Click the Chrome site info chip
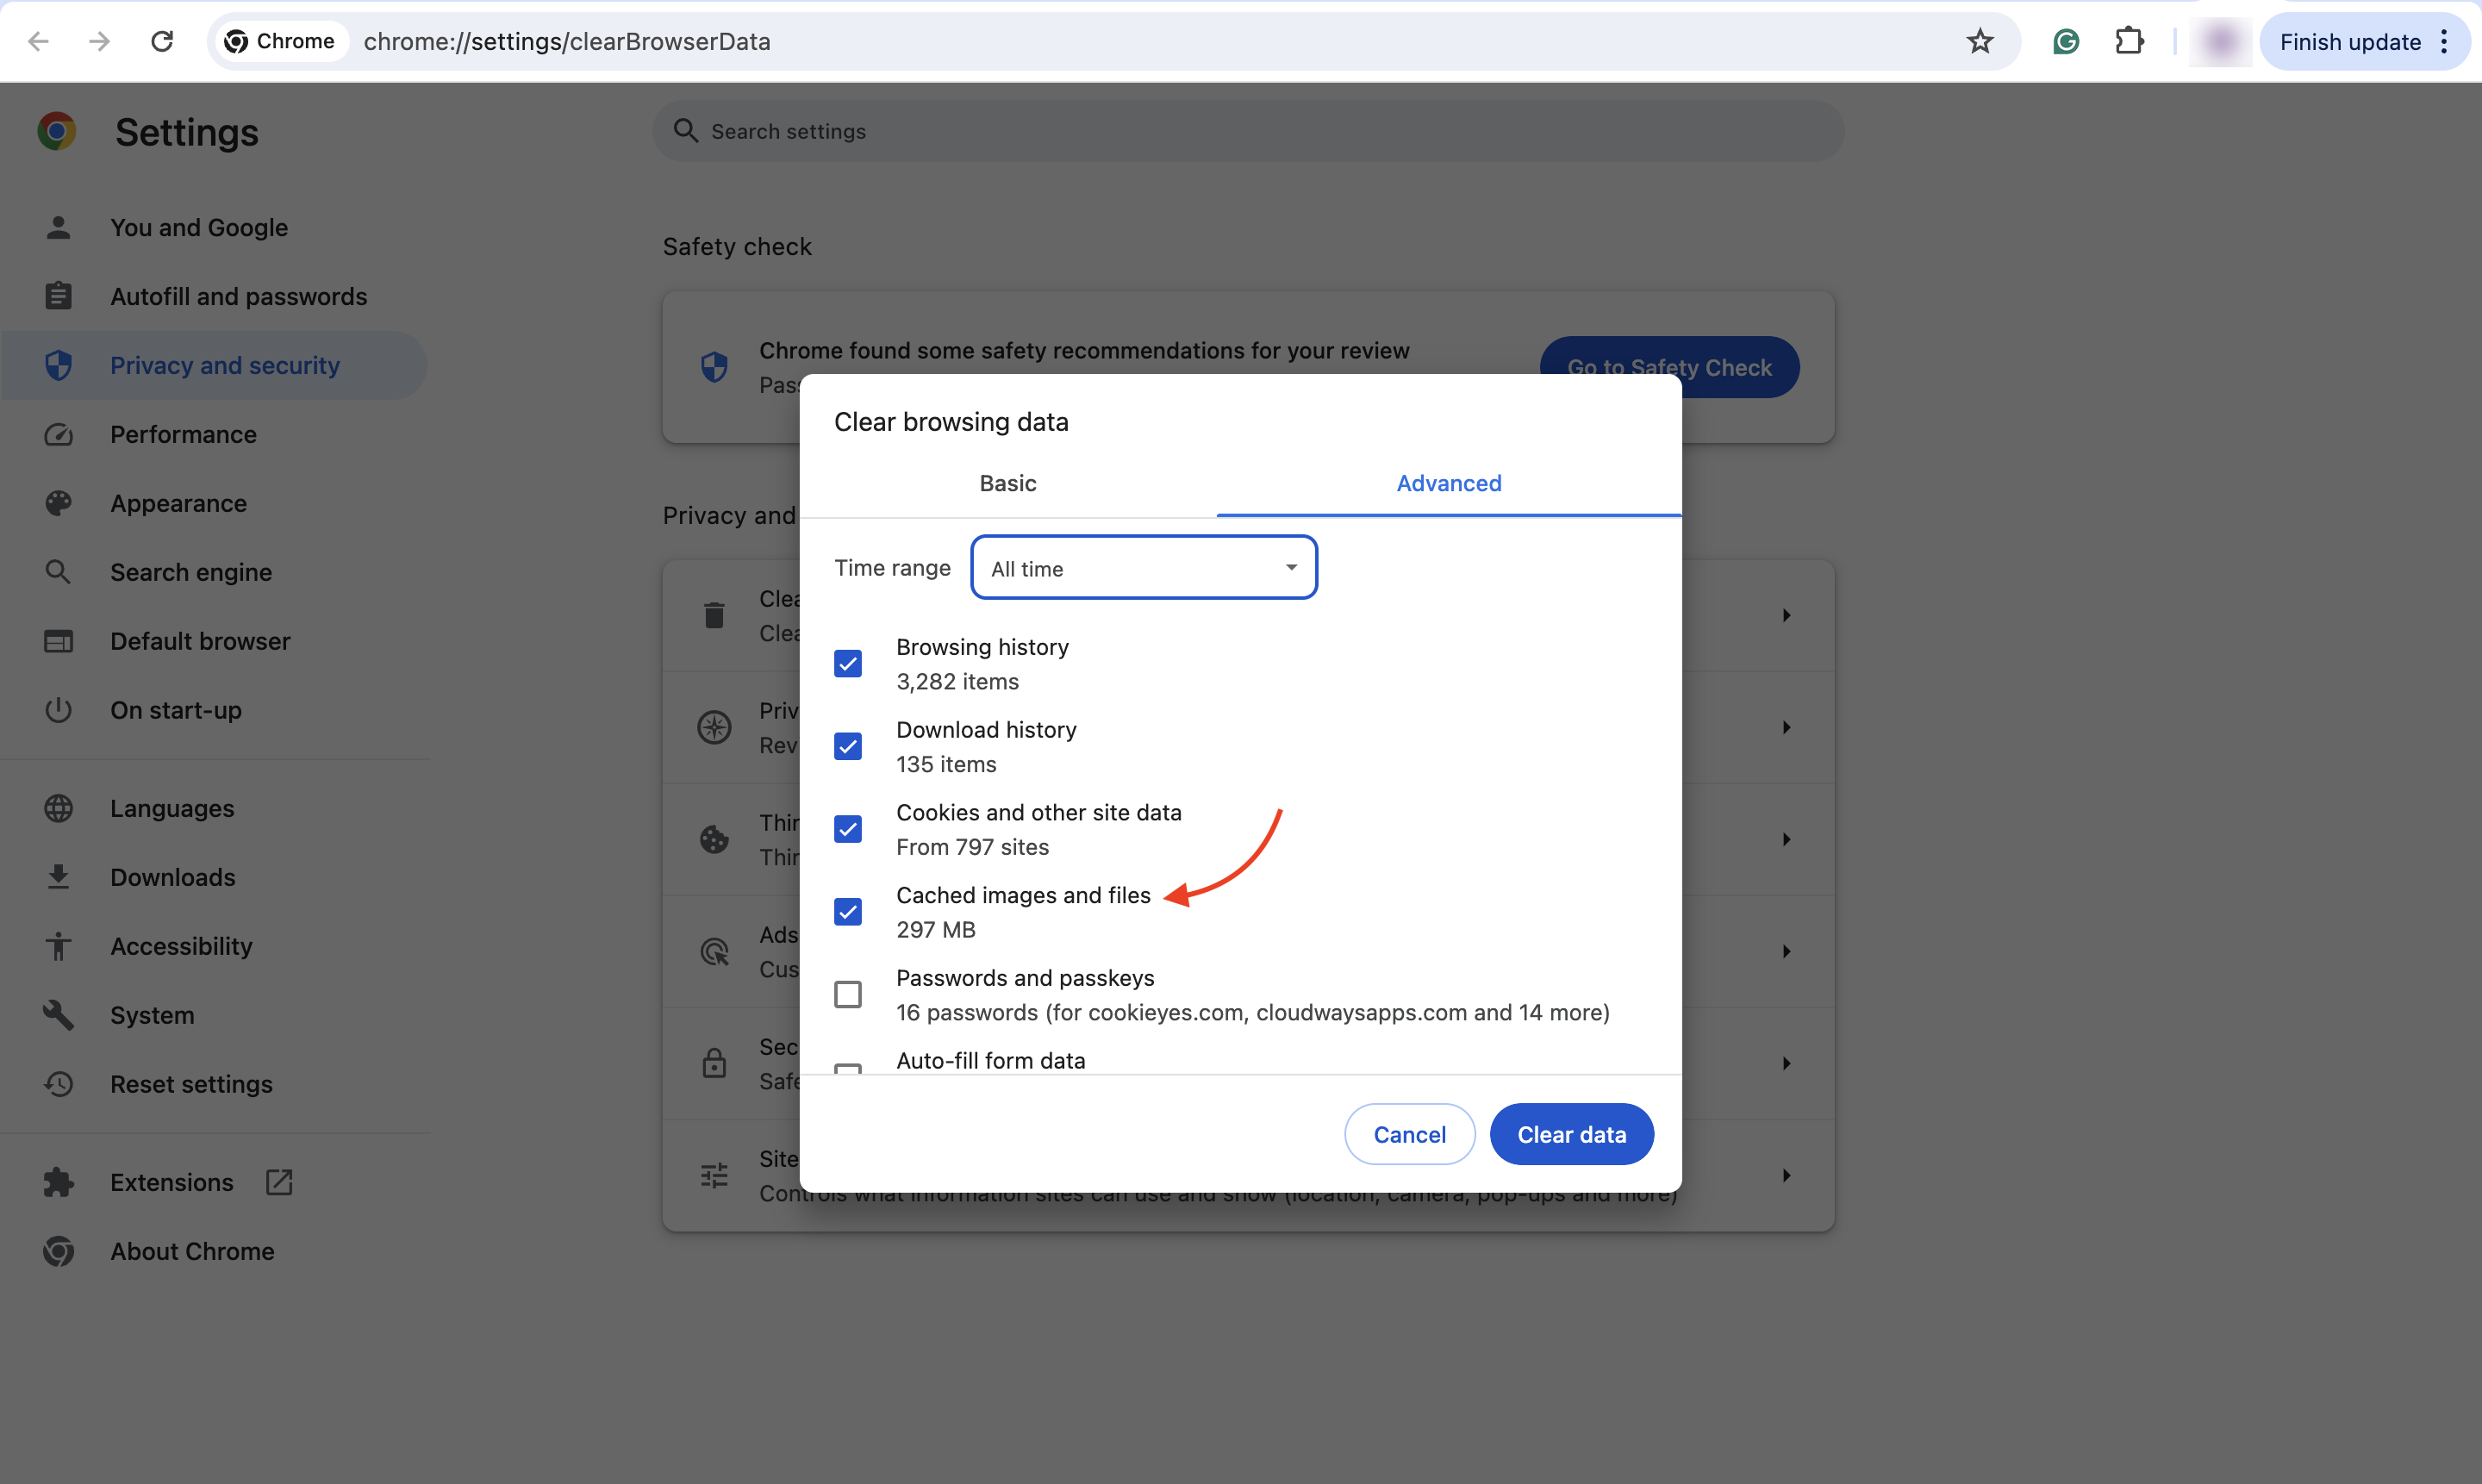 (280, 41)
